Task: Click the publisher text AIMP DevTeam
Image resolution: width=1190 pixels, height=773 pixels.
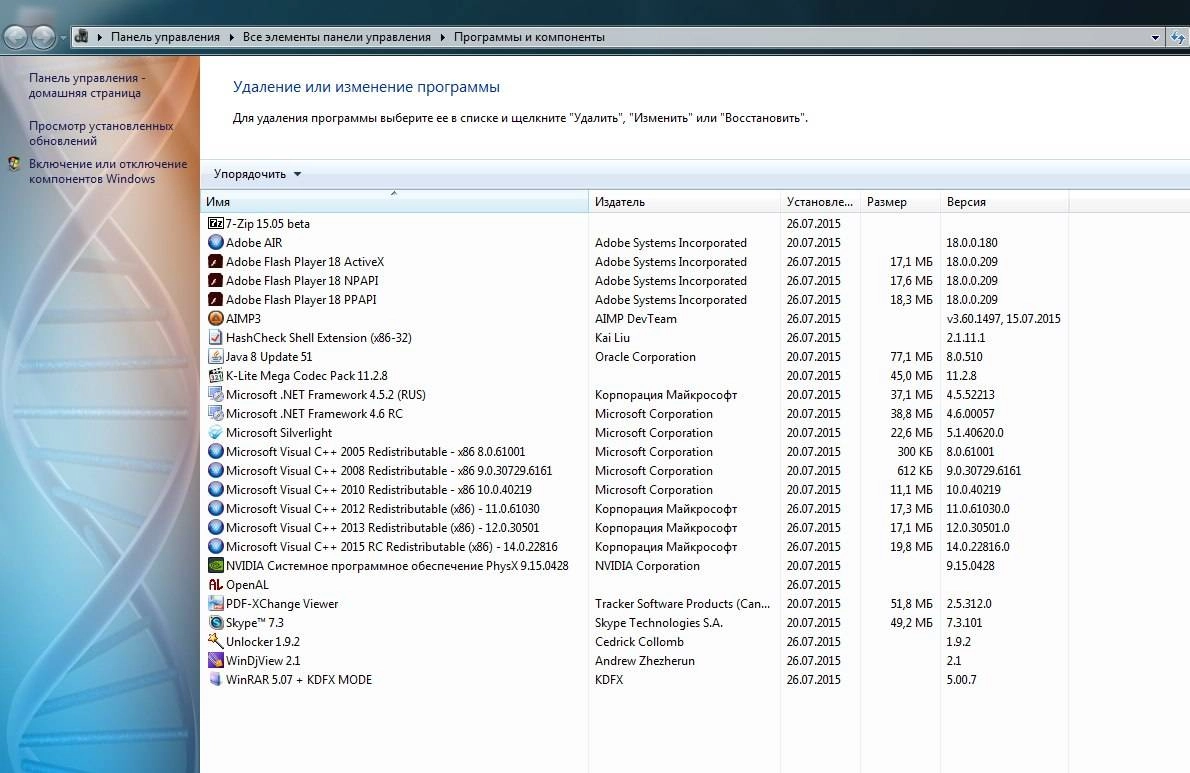Action: [636, 319]
